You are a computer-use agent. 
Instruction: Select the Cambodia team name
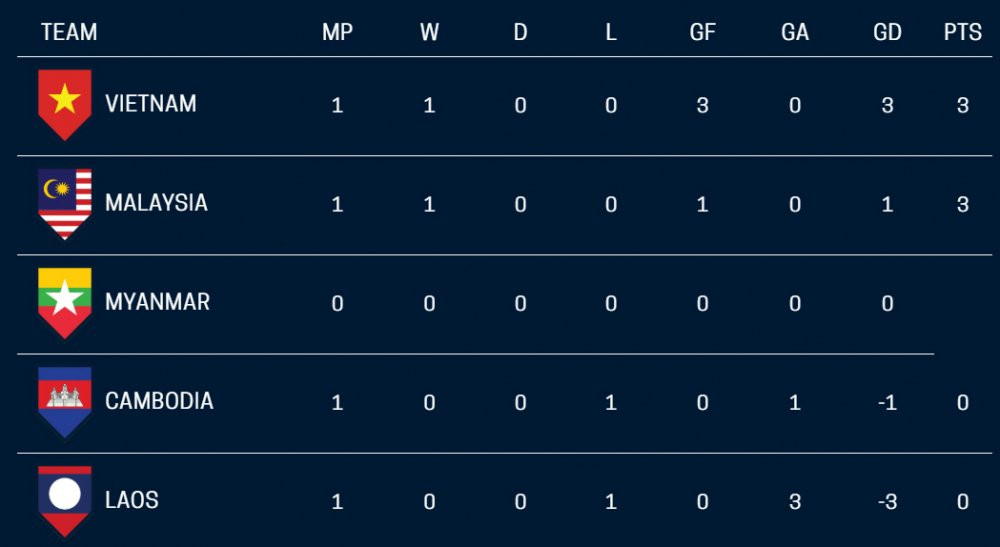pyautogui.click(x=159, y=400)
